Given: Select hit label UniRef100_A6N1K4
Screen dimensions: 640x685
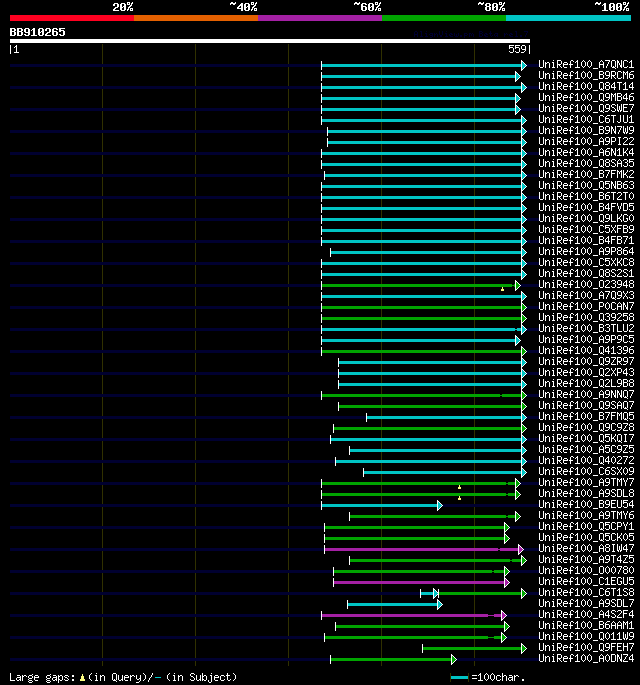Looking at the screenshot, I should point(586,152).
